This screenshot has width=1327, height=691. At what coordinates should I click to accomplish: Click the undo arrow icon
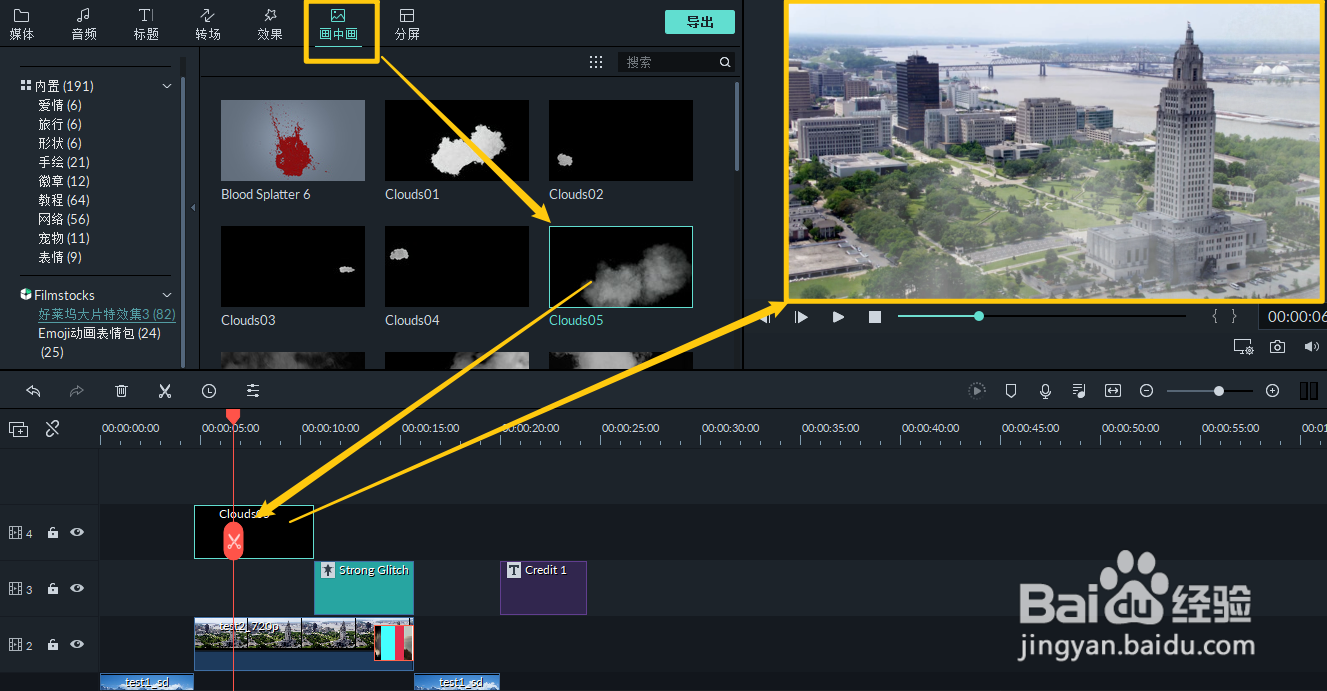coord(33,390)
